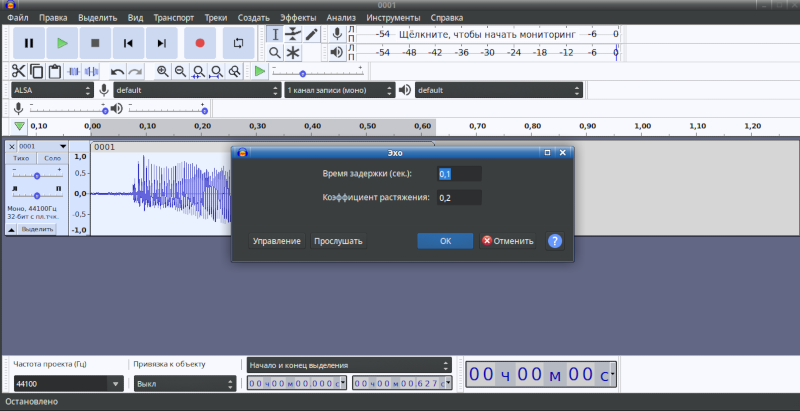Toggle the loop playback button
This screenshot has height=411, width=800.
pos(238,43)
